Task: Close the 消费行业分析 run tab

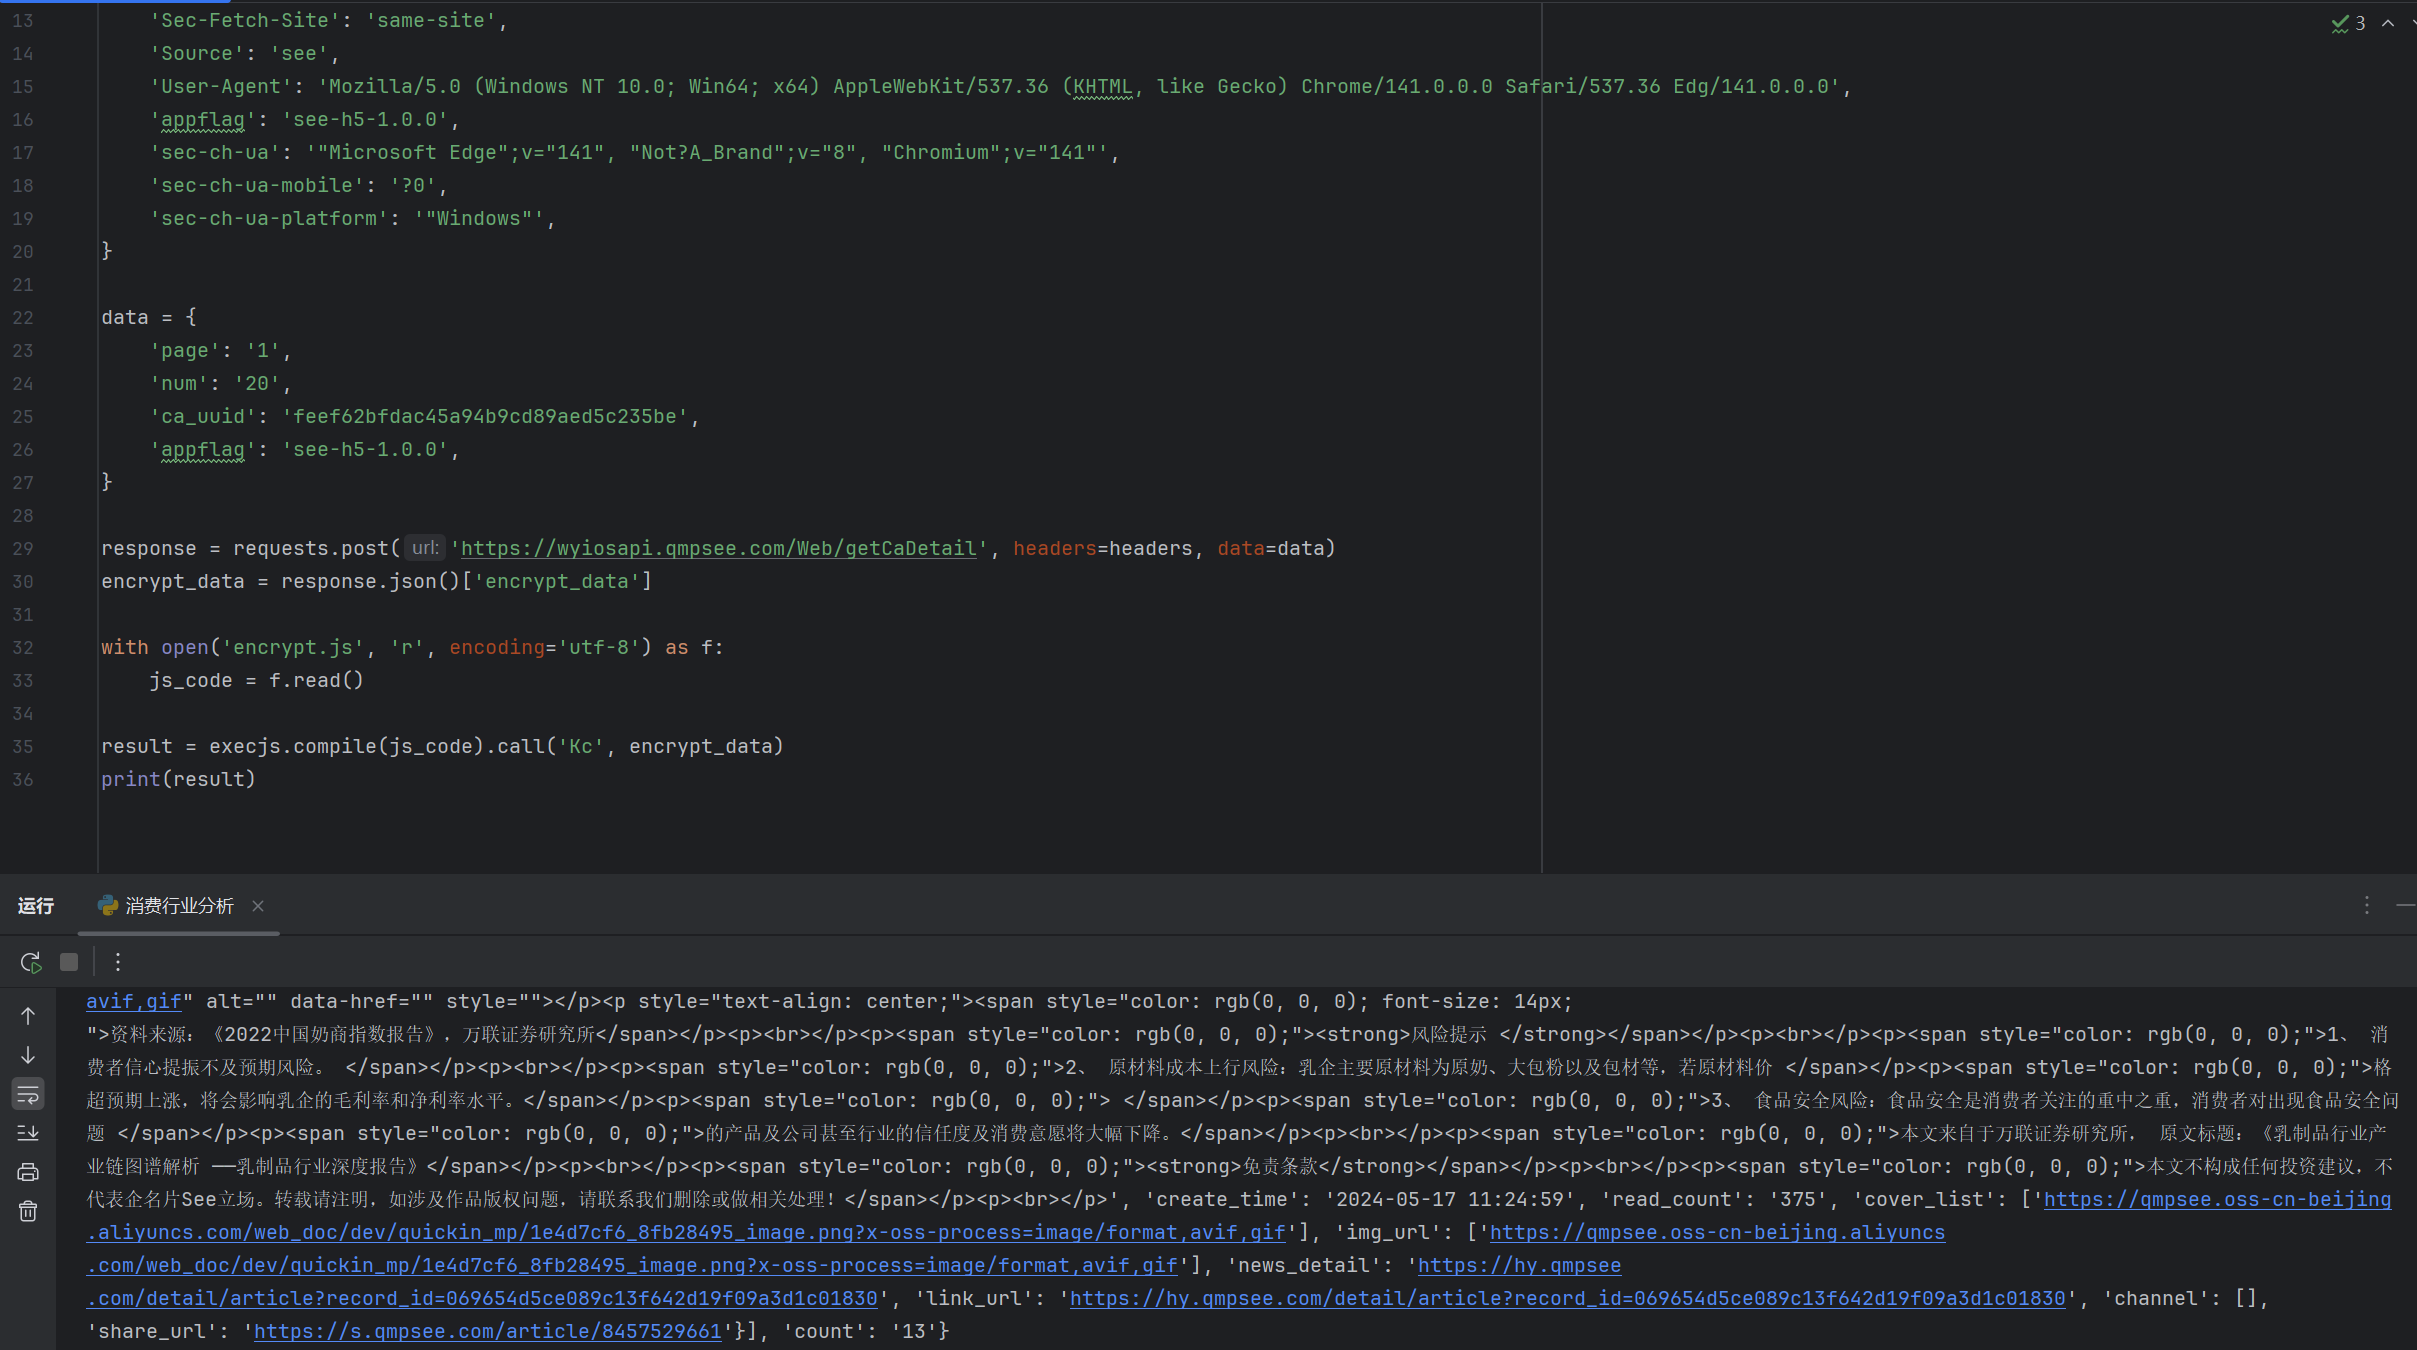Action: [x=258, y=906]
